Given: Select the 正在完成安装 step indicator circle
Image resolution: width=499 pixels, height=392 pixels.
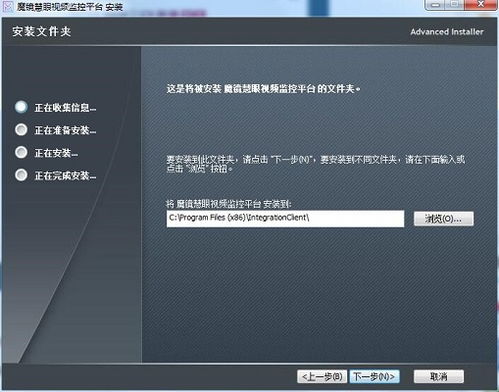Looking at the screenshot, I should (21, 175).
